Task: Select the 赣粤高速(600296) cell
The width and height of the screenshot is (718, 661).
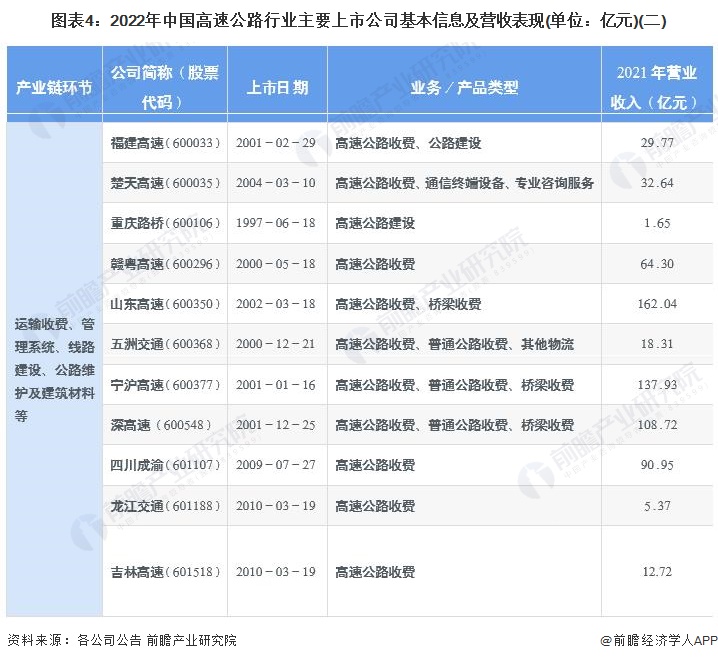Action: 165,264
